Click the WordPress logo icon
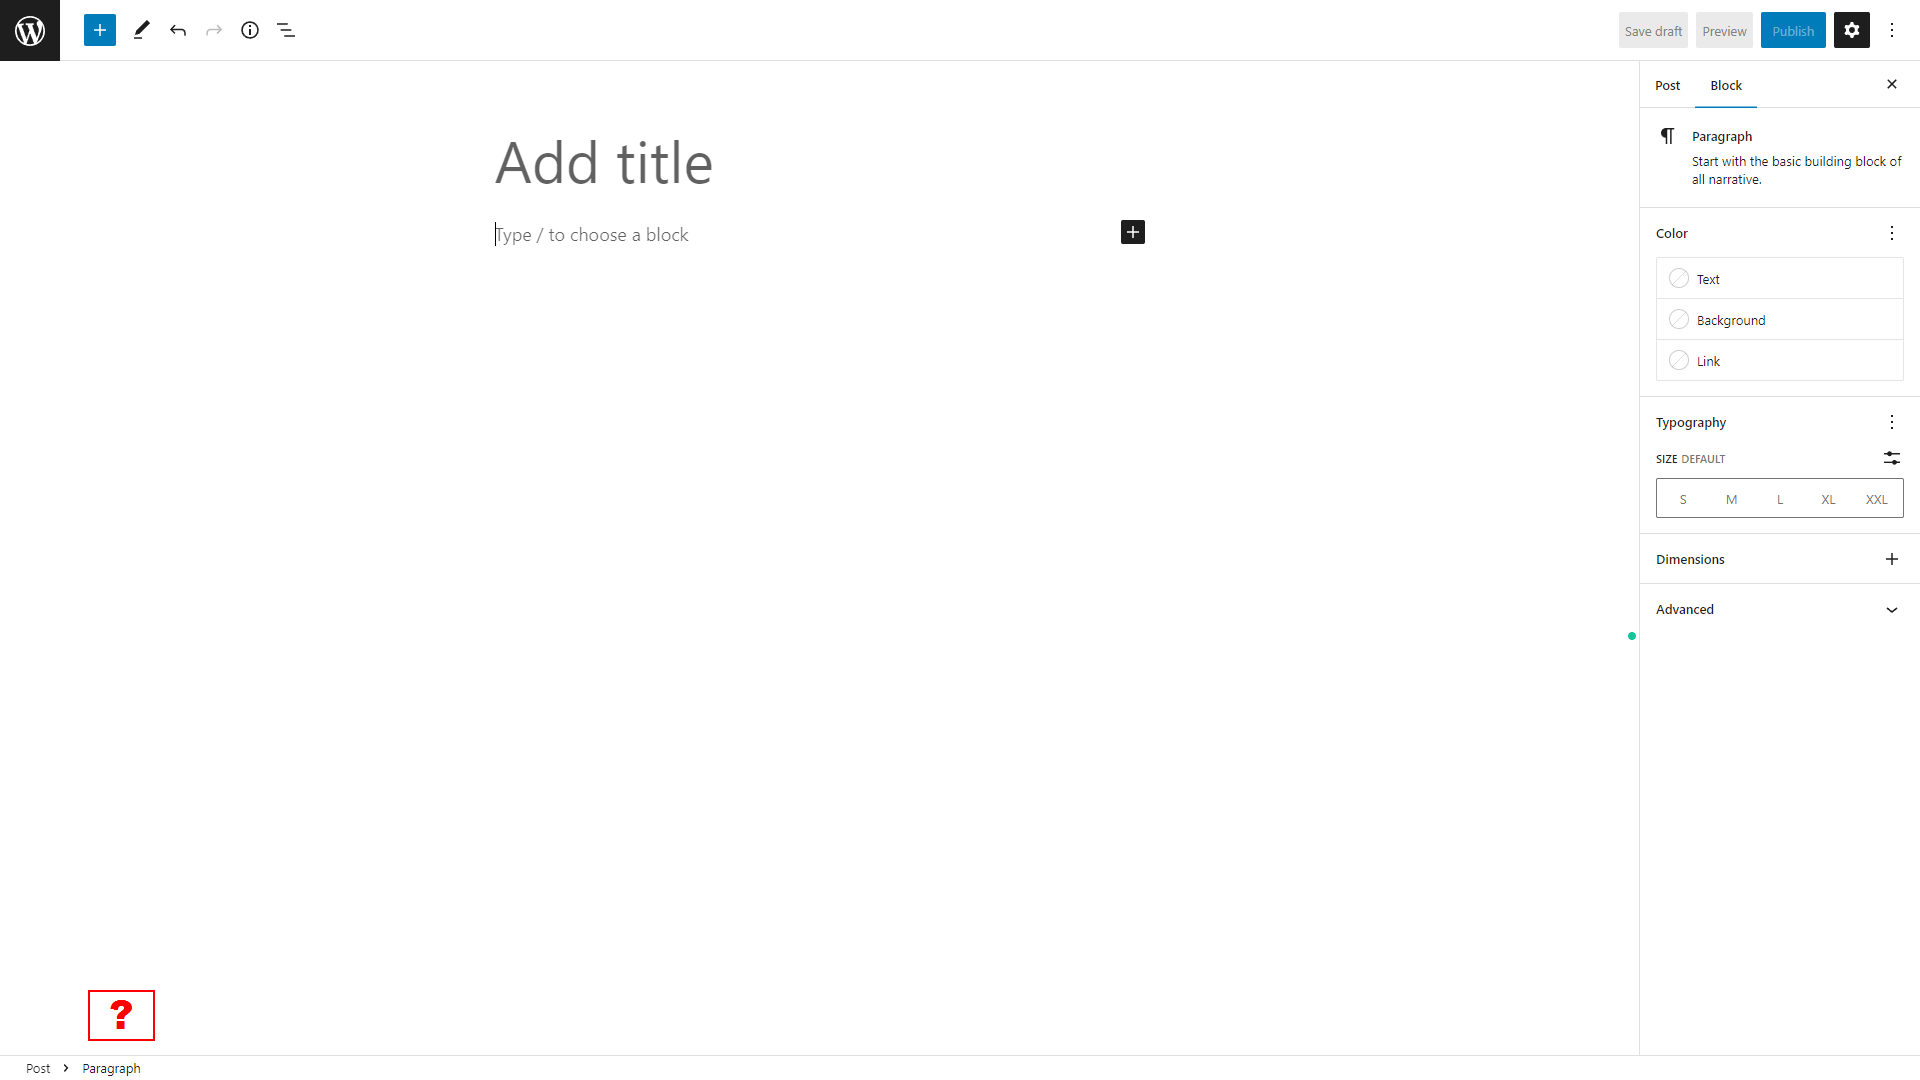Screen dimensions: 1920x1080 29,29
